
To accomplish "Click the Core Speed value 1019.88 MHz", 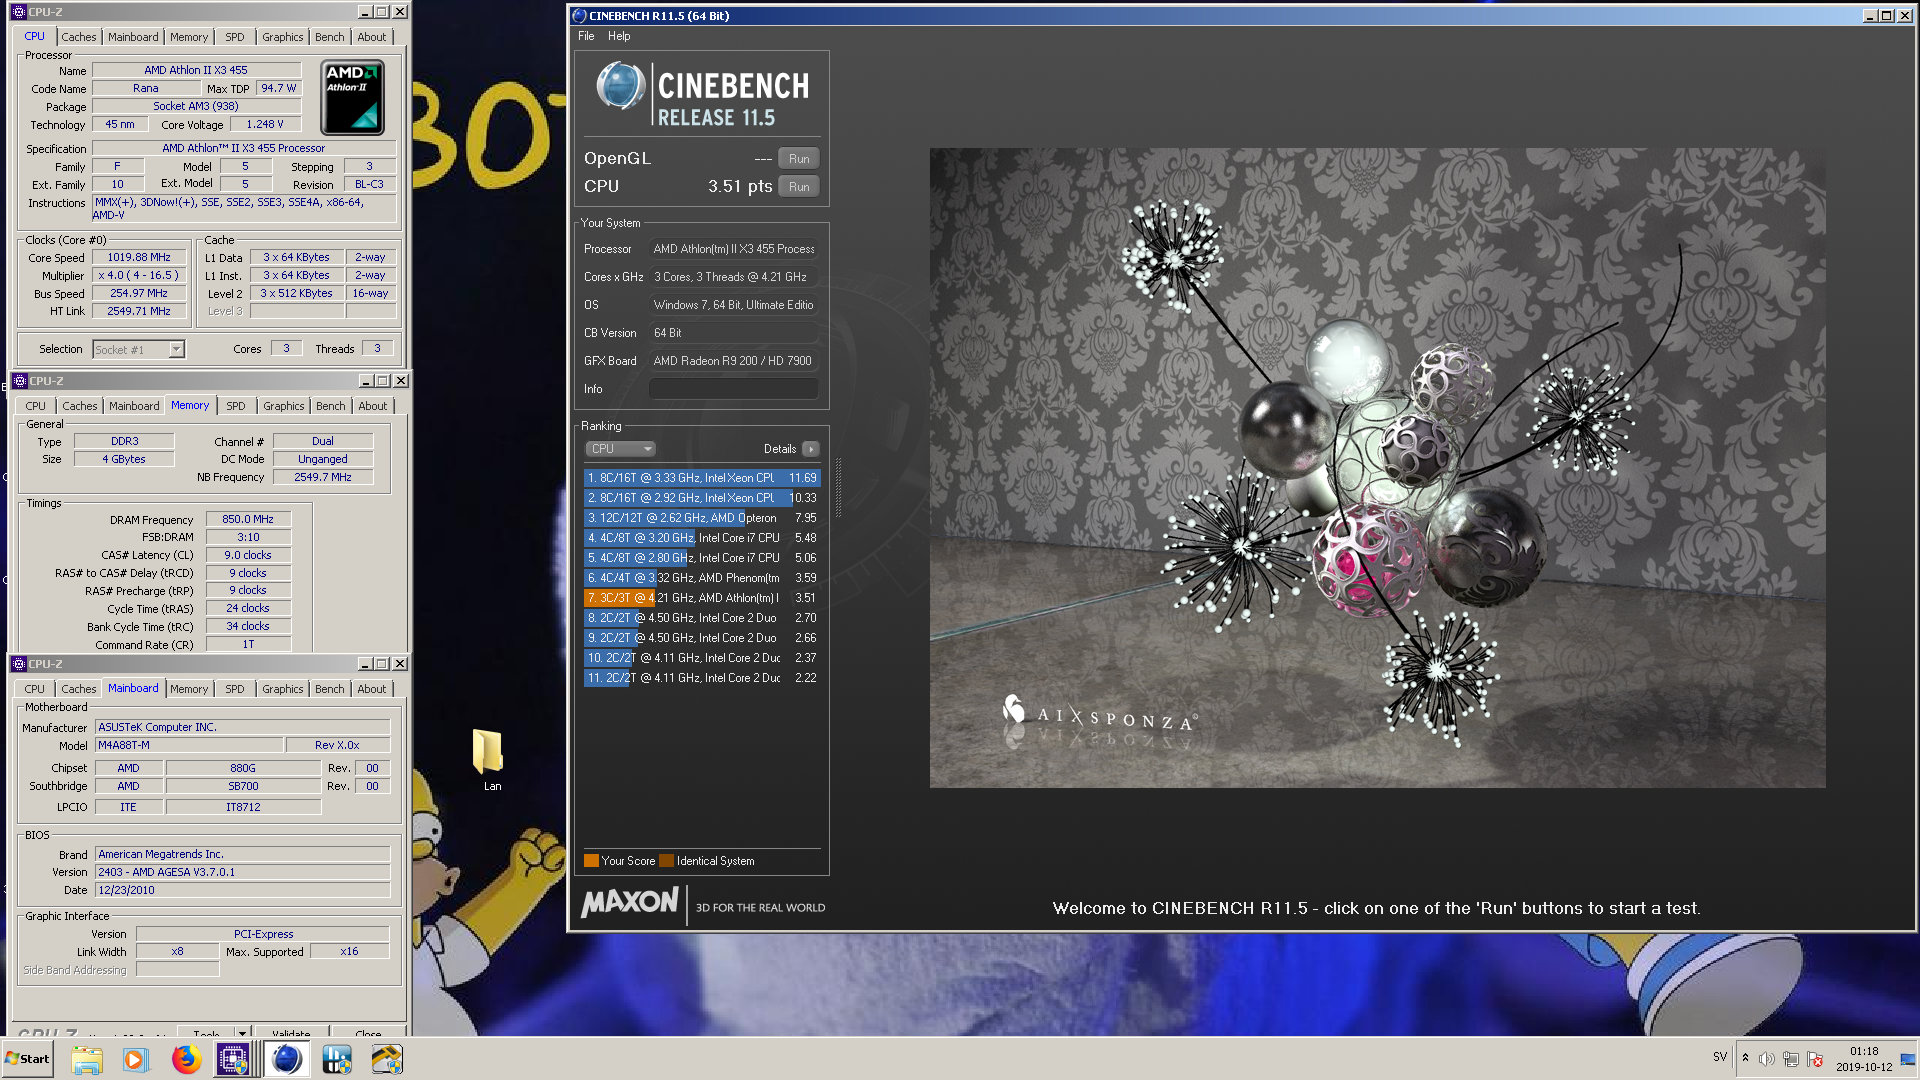I will tap(139, 258).
